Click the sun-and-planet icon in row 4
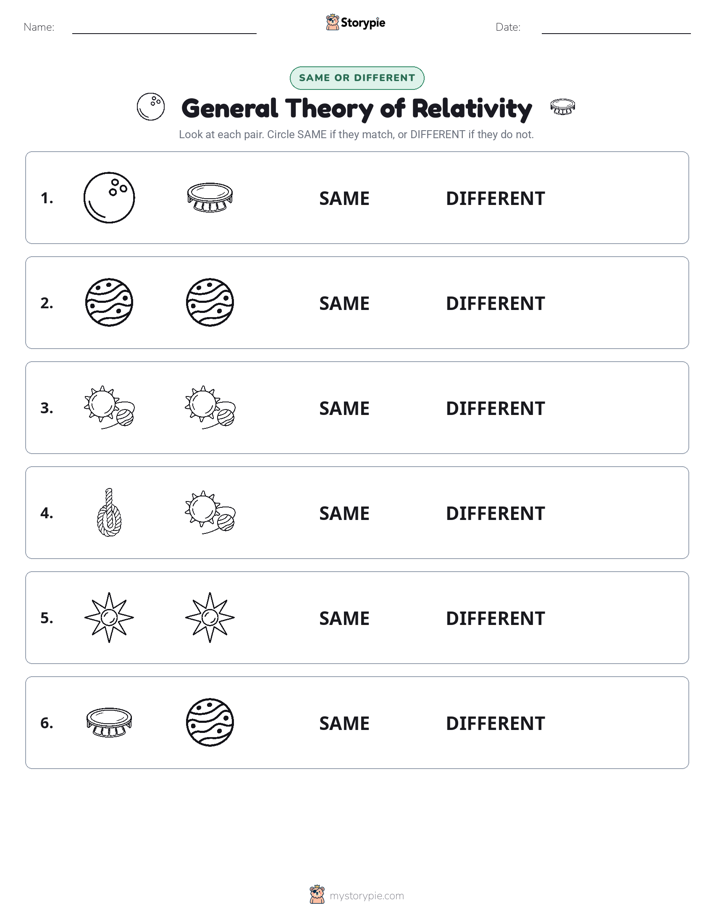 click(x=210, y=513)
